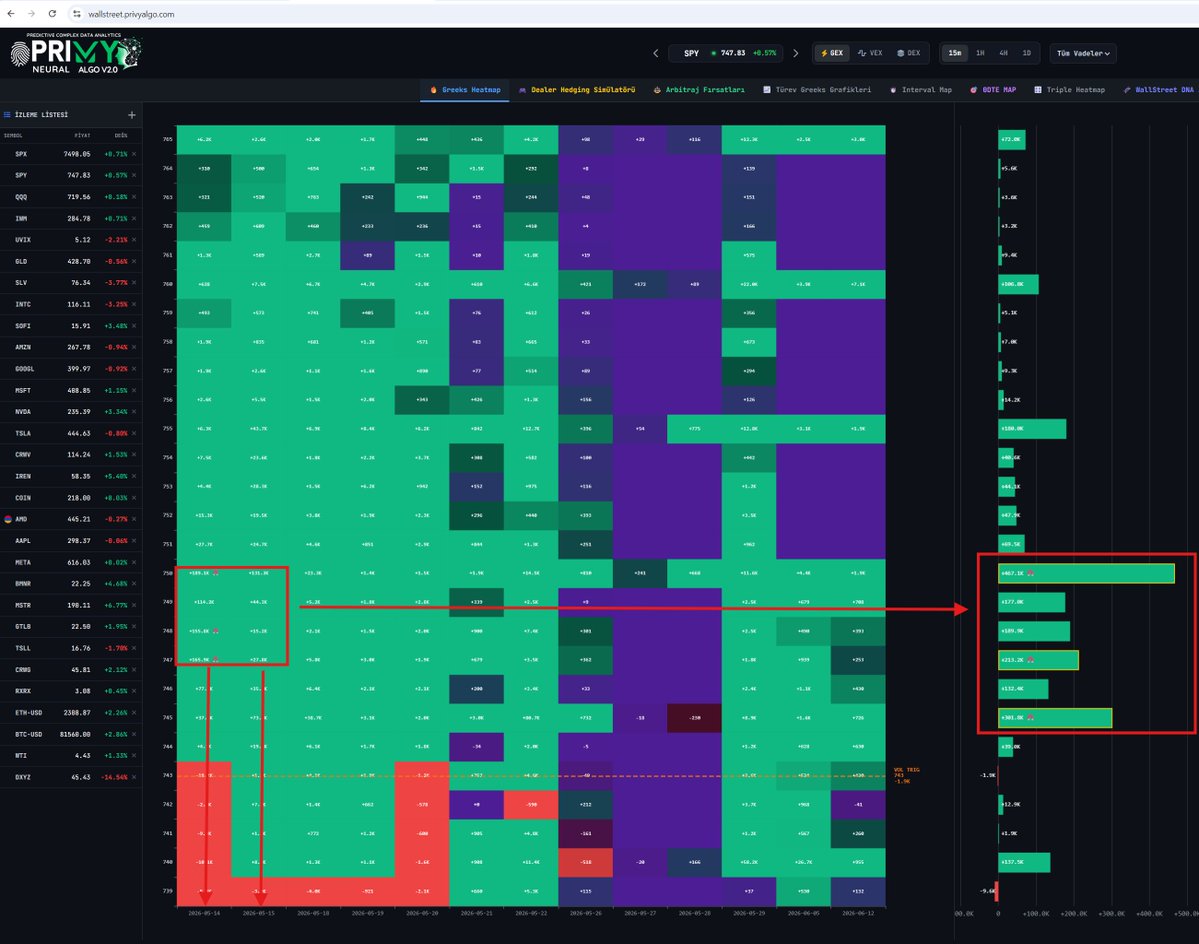Click the 2026-05-21 expiry date label
Screen dimensions: 1199x944
(x=476, y=913)
